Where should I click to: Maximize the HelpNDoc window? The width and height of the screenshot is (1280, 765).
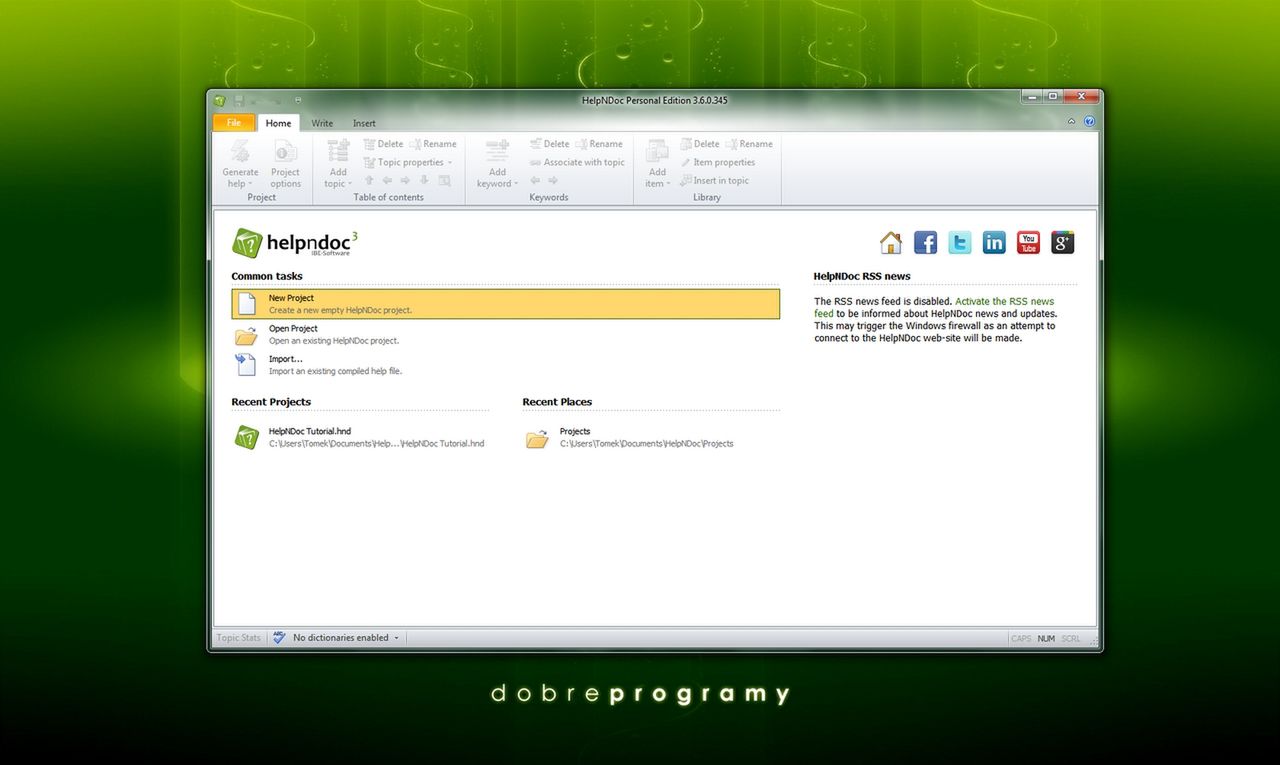[1053, 96]
